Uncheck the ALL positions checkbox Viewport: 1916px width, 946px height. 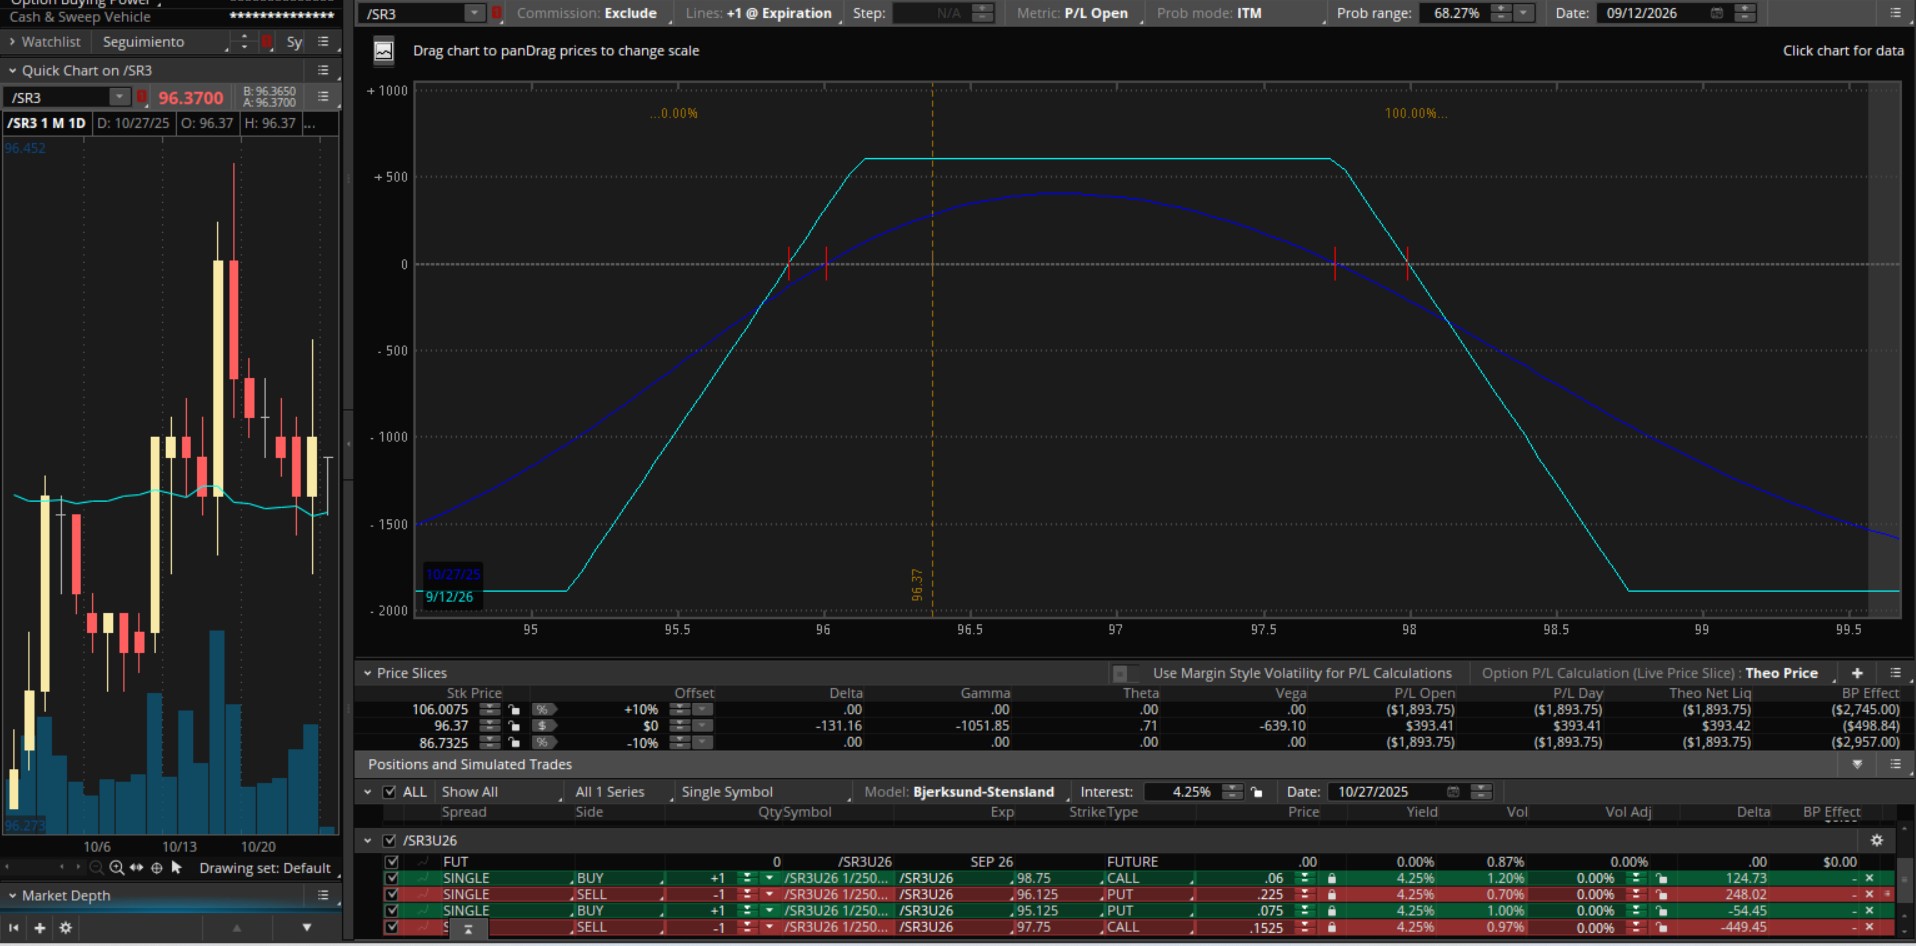[390, 792]
